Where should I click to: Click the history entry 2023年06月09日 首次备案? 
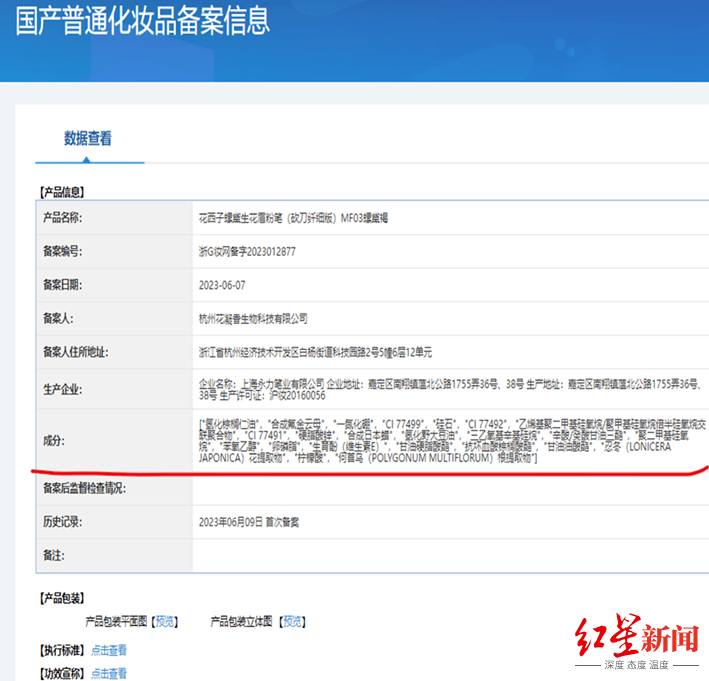(x=249, y=522)
